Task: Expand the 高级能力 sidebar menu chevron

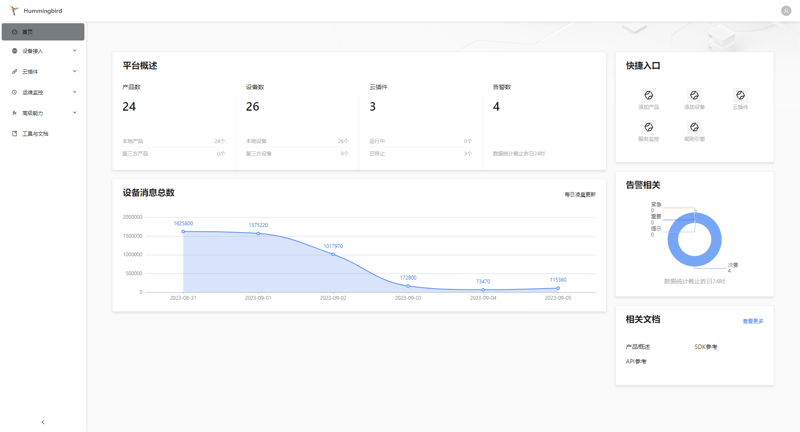Action: pos(74,113)
